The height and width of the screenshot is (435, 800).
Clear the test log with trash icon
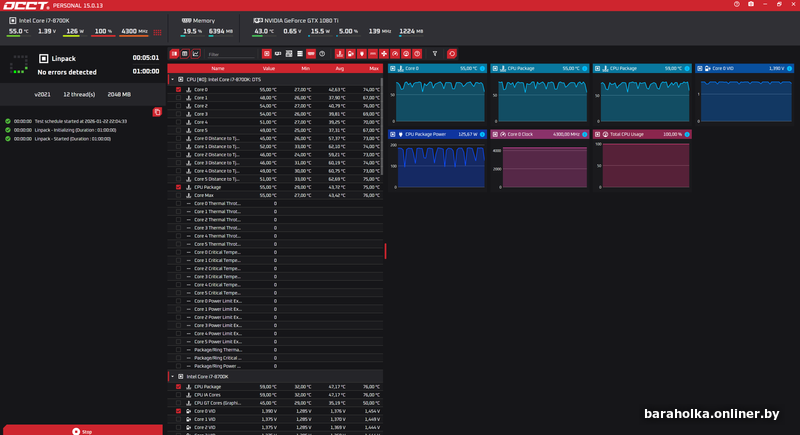click(x=157, y=112)
